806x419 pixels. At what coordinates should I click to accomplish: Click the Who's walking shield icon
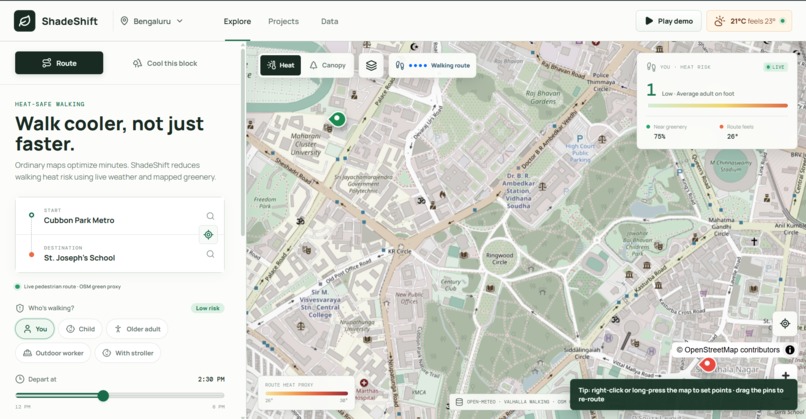[x=20, y=308]
